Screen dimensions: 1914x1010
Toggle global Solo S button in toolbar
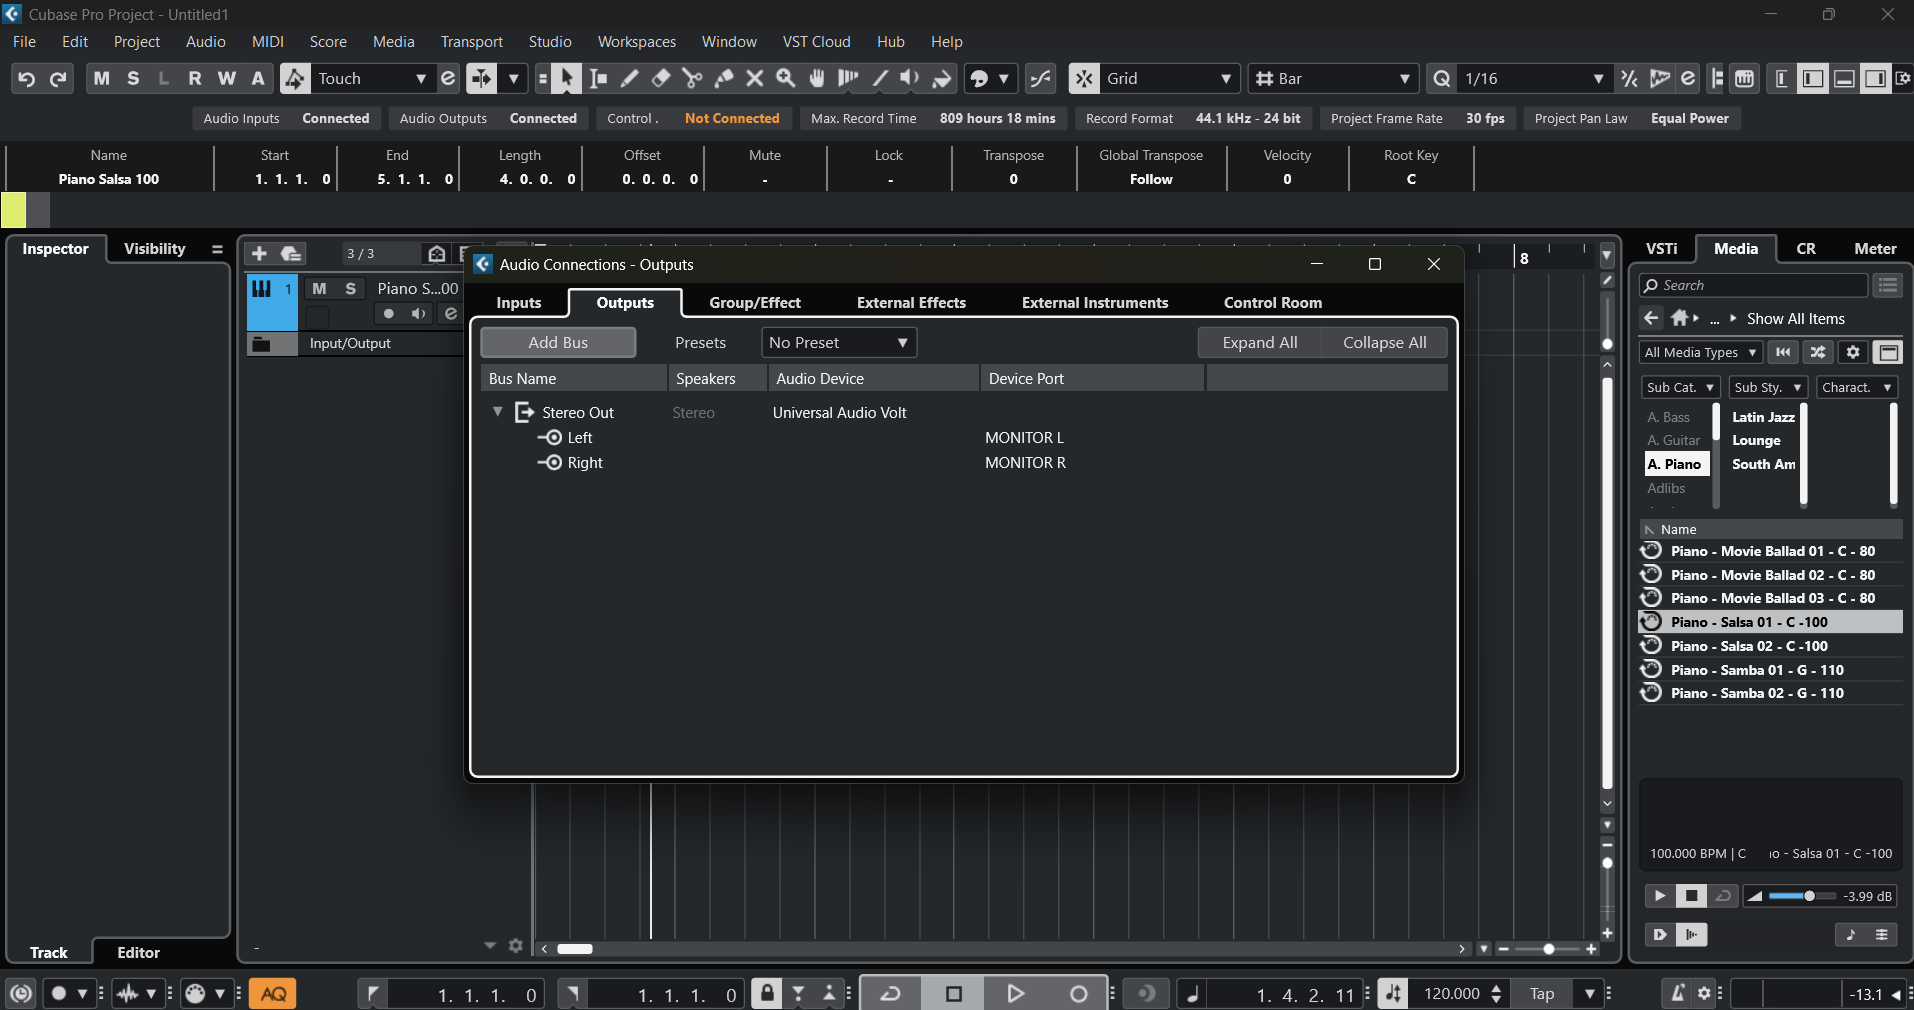click(133, 79)
